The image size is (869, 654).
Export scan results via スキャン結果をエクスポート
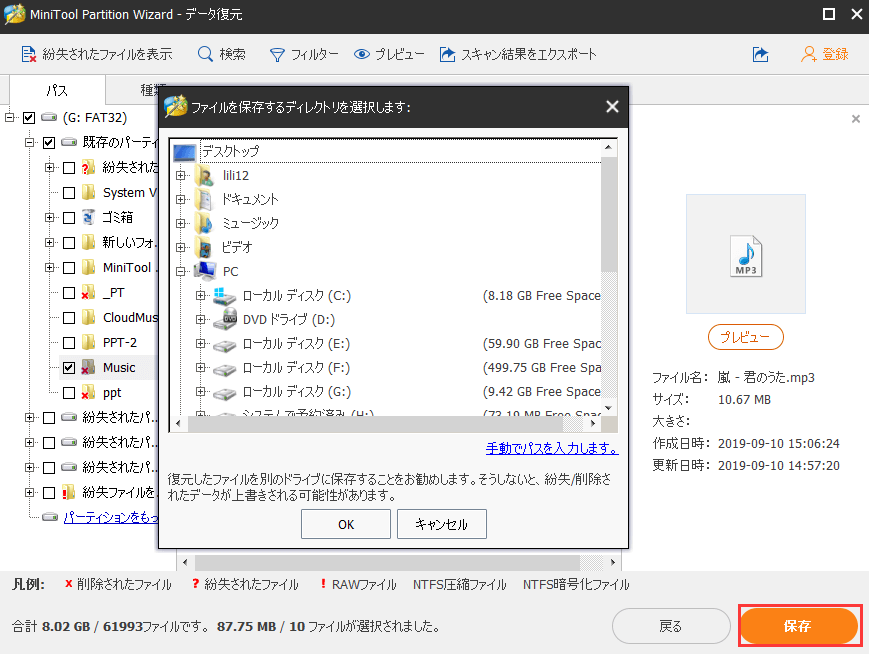tap(518, 54)
